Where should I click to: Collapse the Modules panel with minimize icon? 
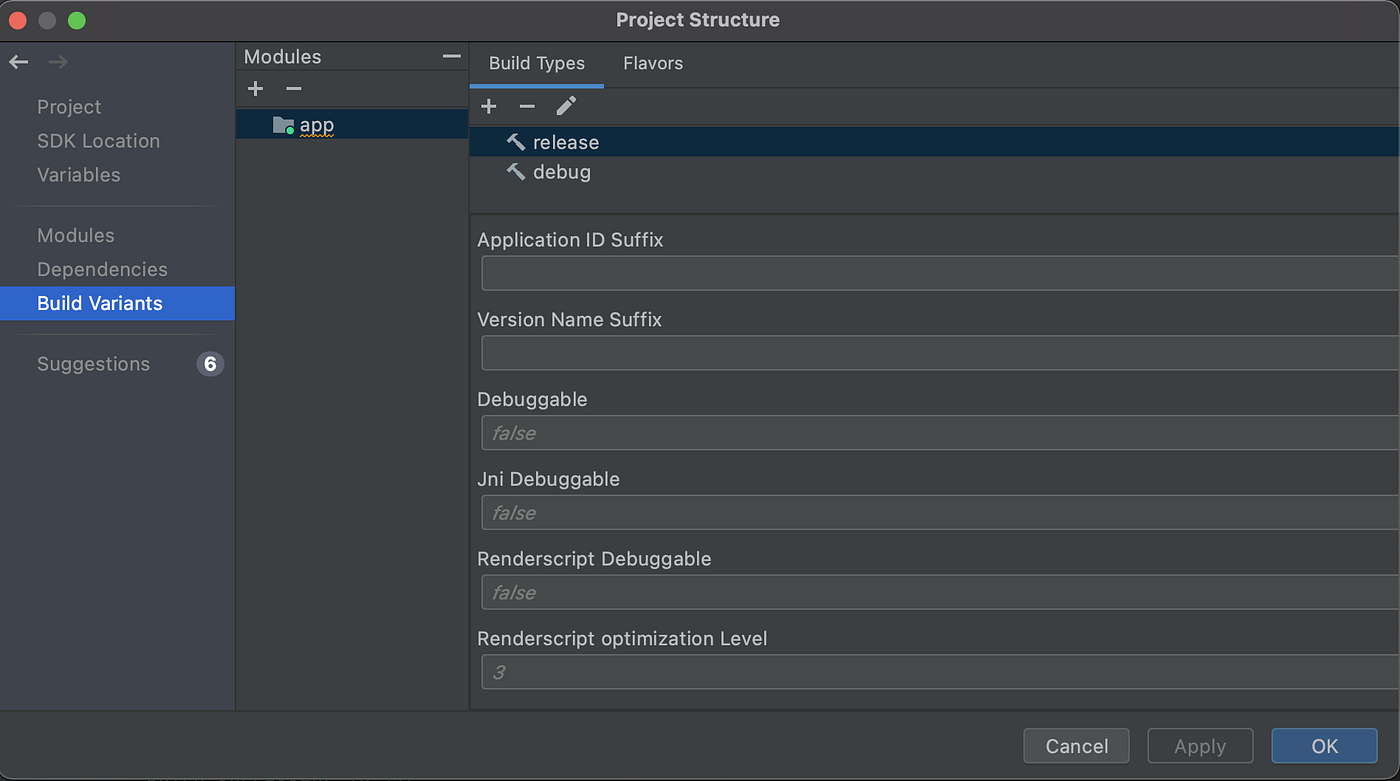[451, 56]
